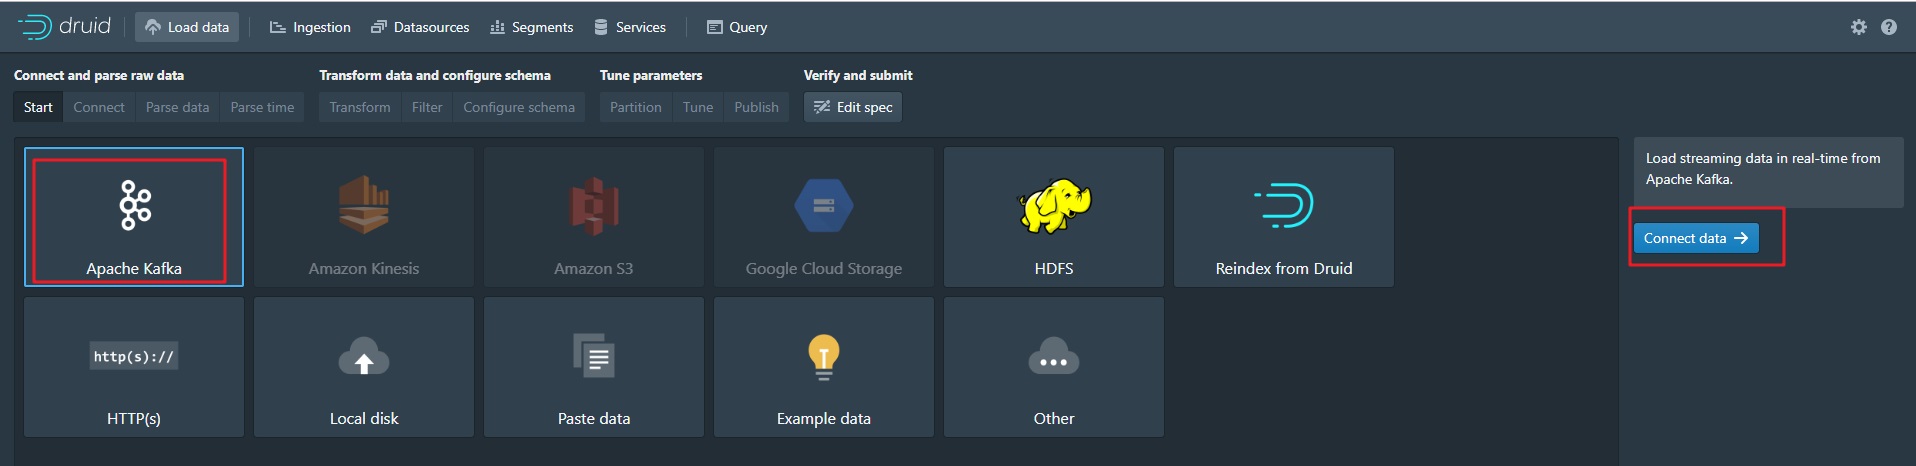Navigate to the Services view
Viewport: 1916px width, 466px height.
click(630, 27)
